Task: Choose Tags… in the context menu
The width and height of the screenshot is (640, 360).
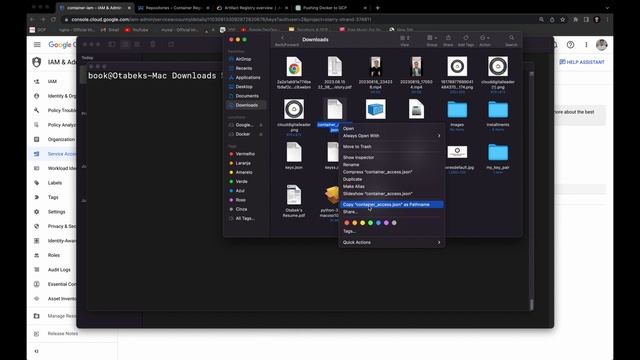Action: pos(391,231)
